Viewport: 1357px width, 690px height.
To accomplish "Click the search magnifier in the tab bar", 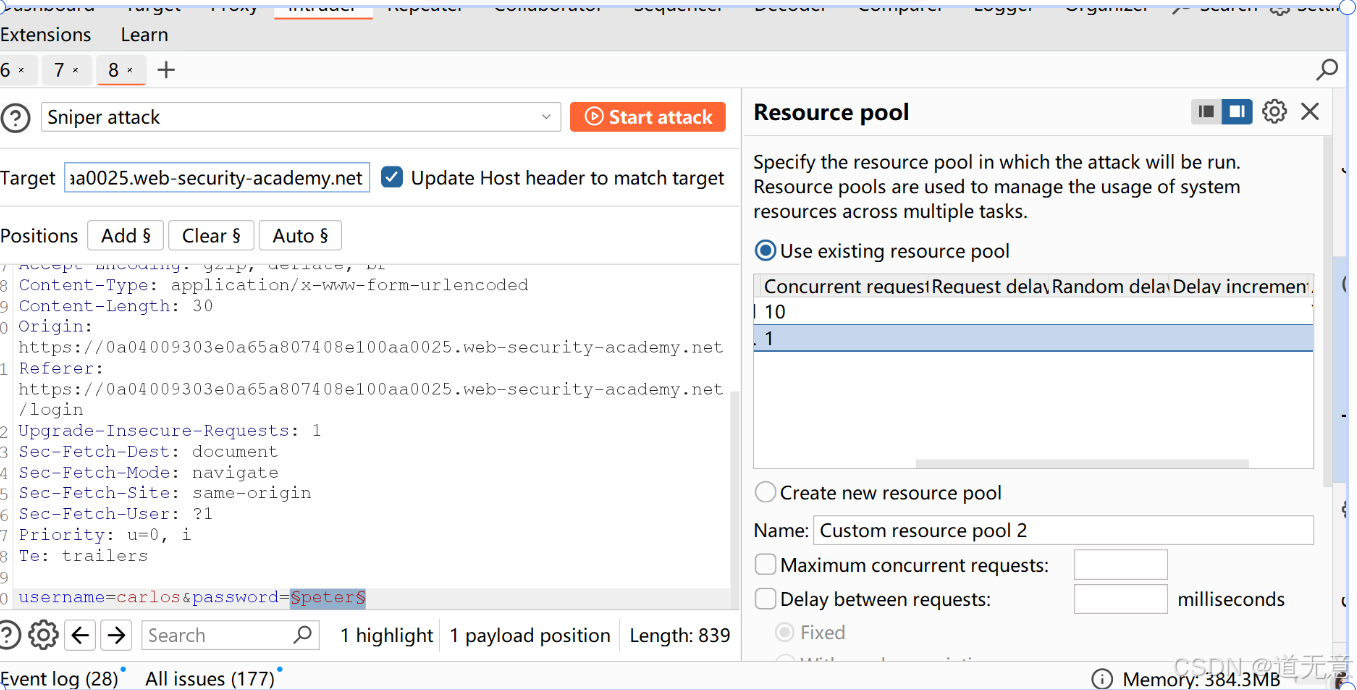I will (x=1327, y=70).
